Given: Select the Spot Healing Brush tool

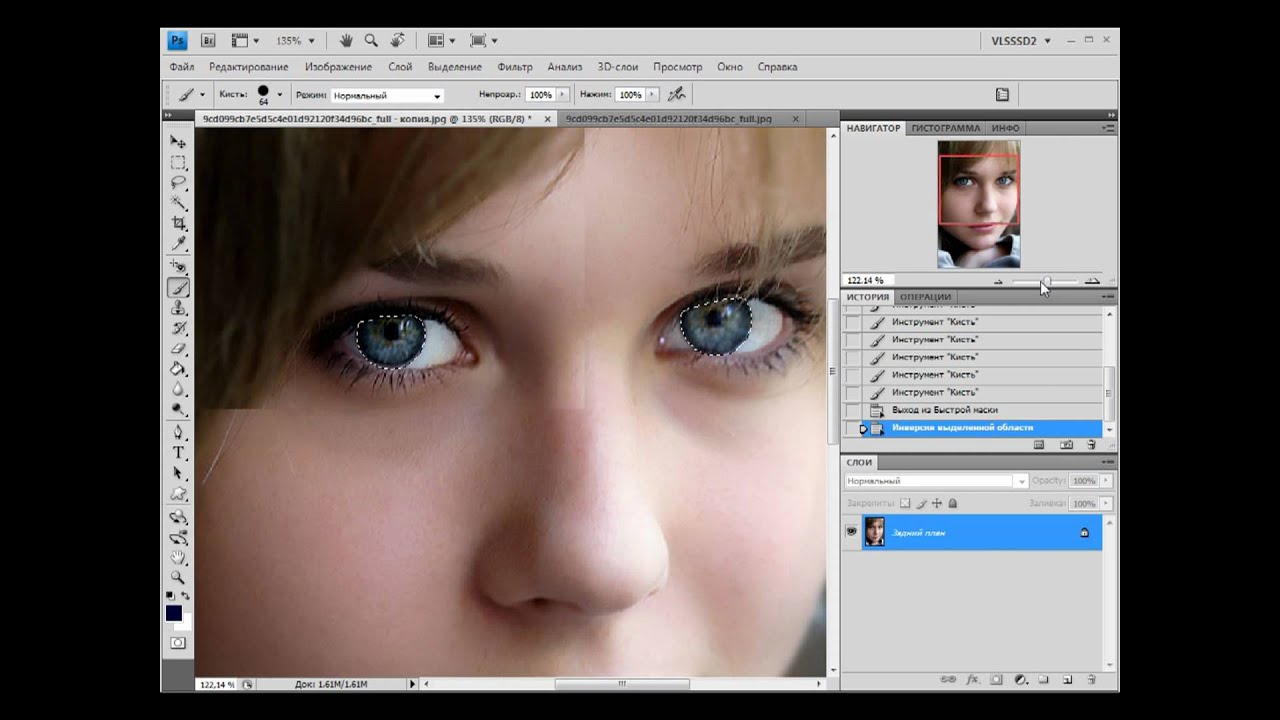Looking at the screenshot, I should tap(178, 267).
